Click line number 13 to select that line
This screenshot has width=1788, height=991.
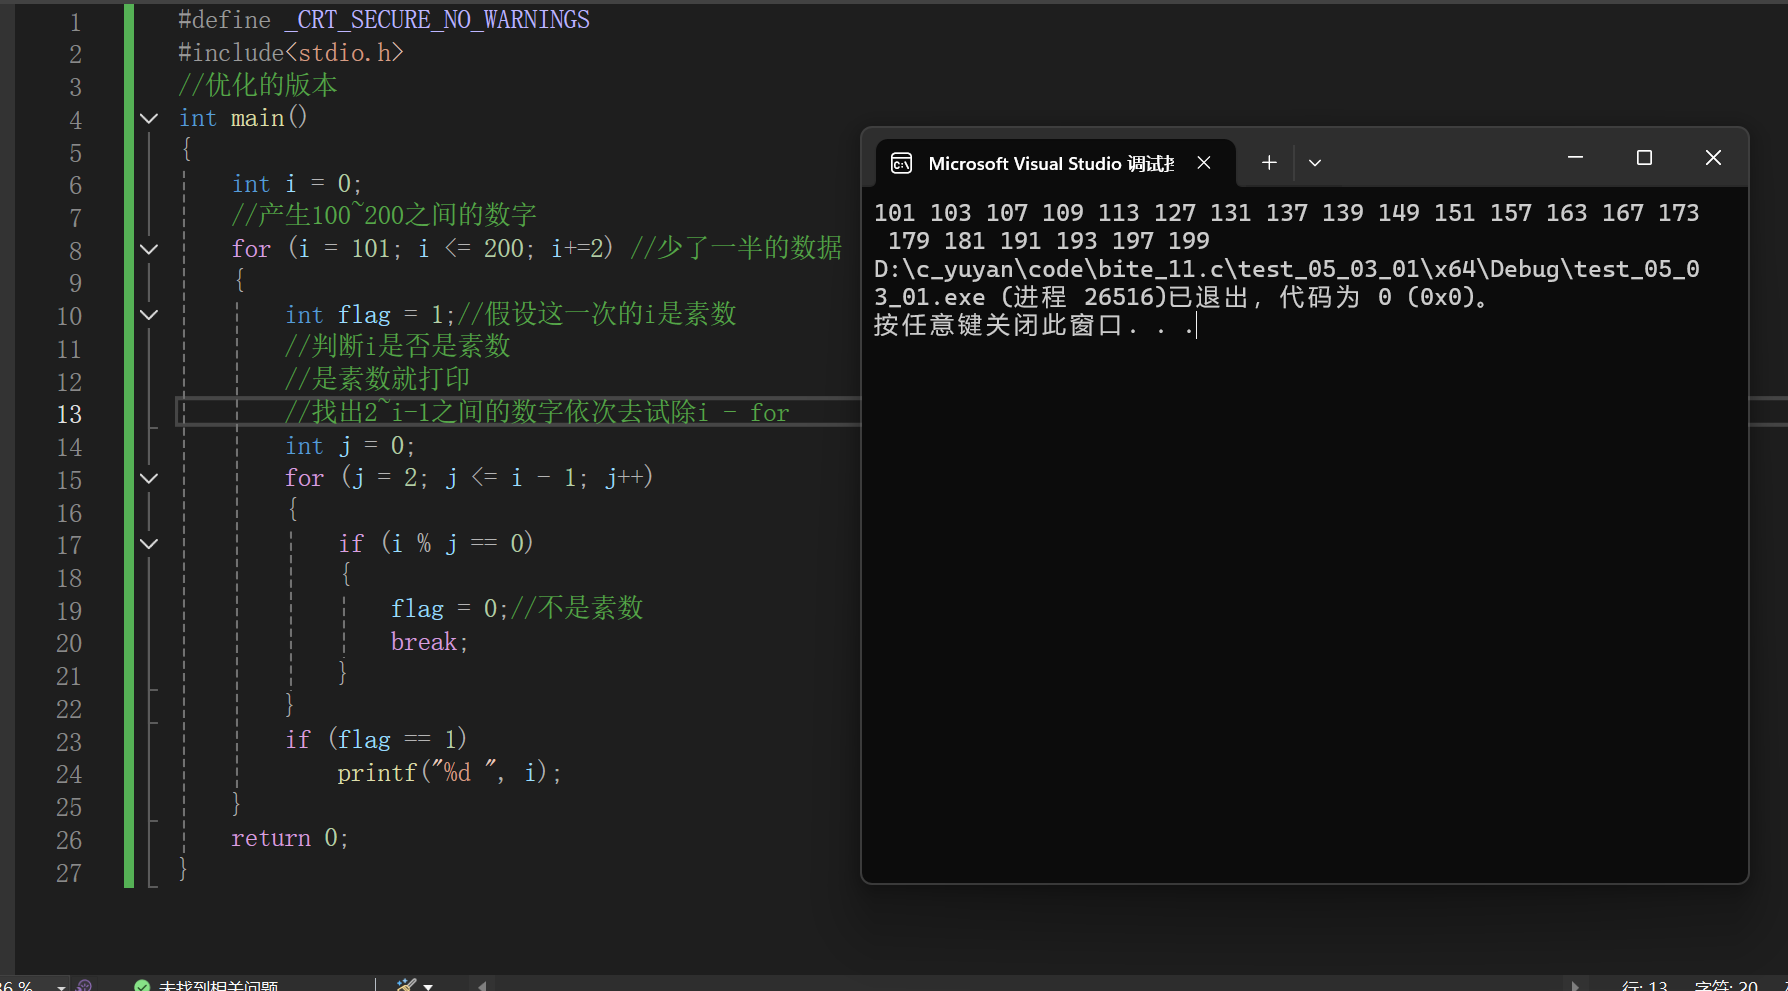(x=69, y=414)
